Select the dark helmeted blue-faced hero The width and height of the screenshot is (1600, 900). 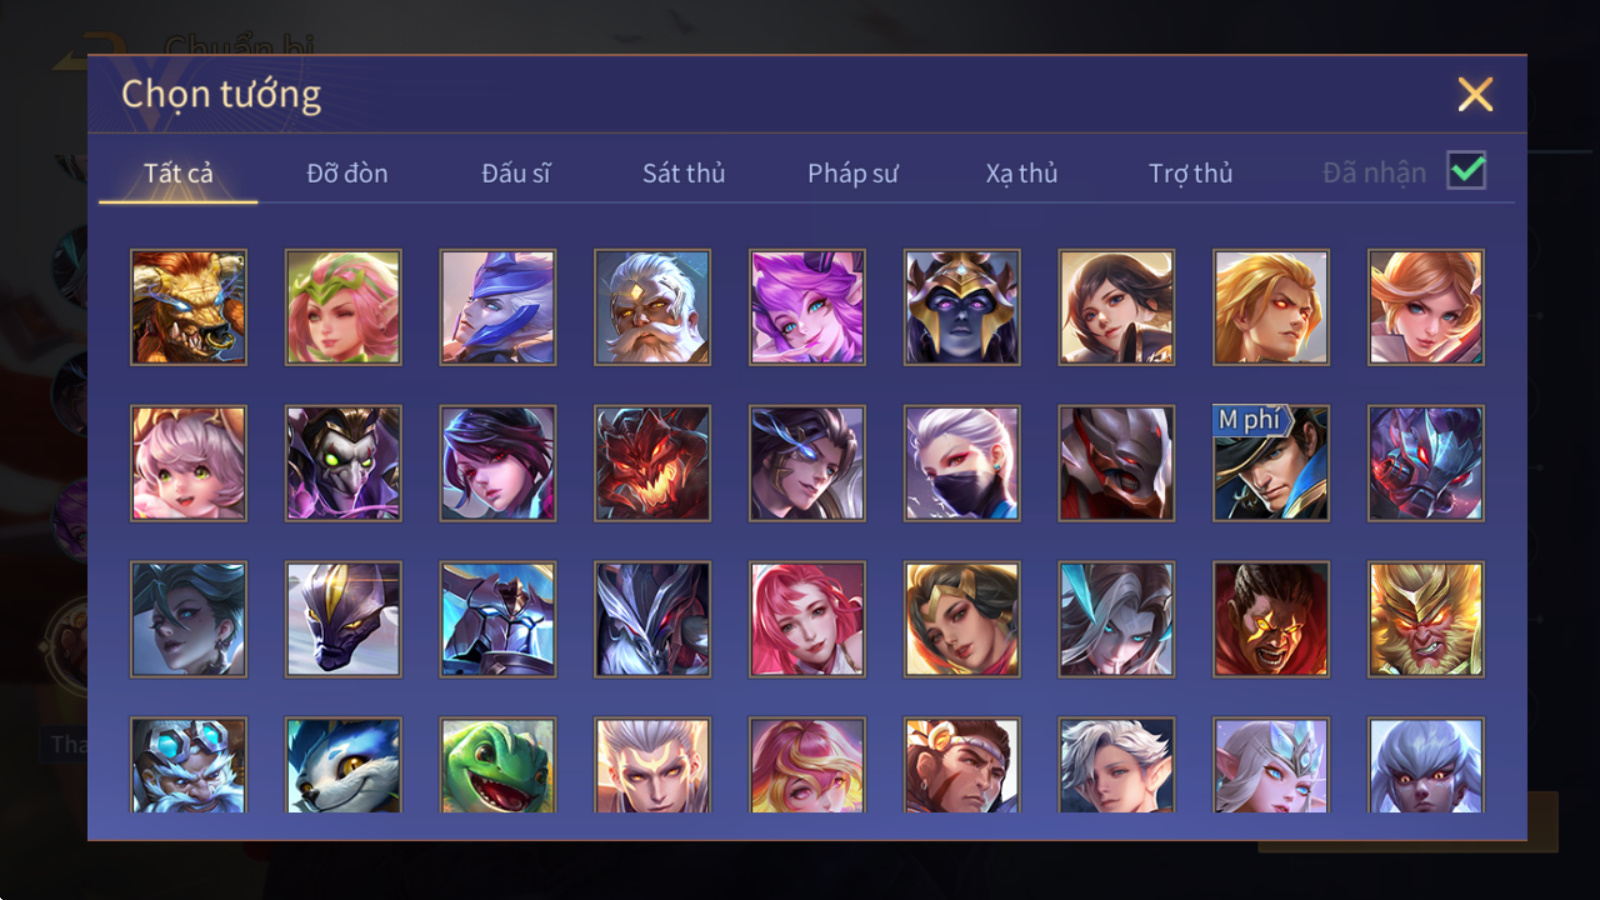pos(962,307)
